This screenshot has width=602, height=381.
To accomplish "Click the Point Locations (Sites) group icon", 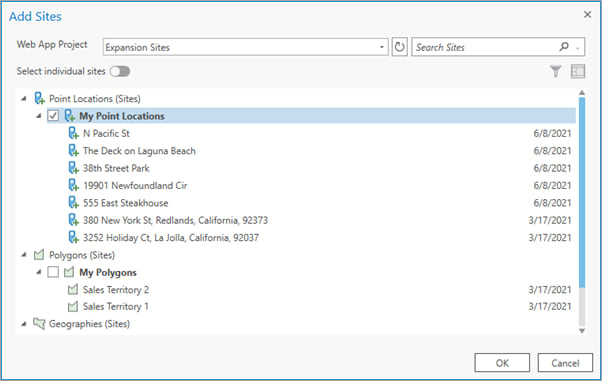I will click(x=39, y=99).
